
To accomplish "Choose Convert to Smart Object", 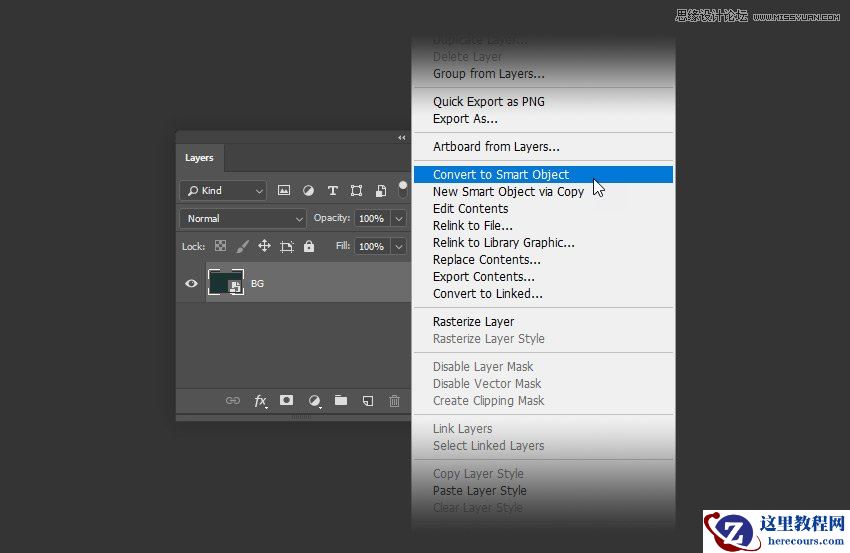I will (543, 175).
